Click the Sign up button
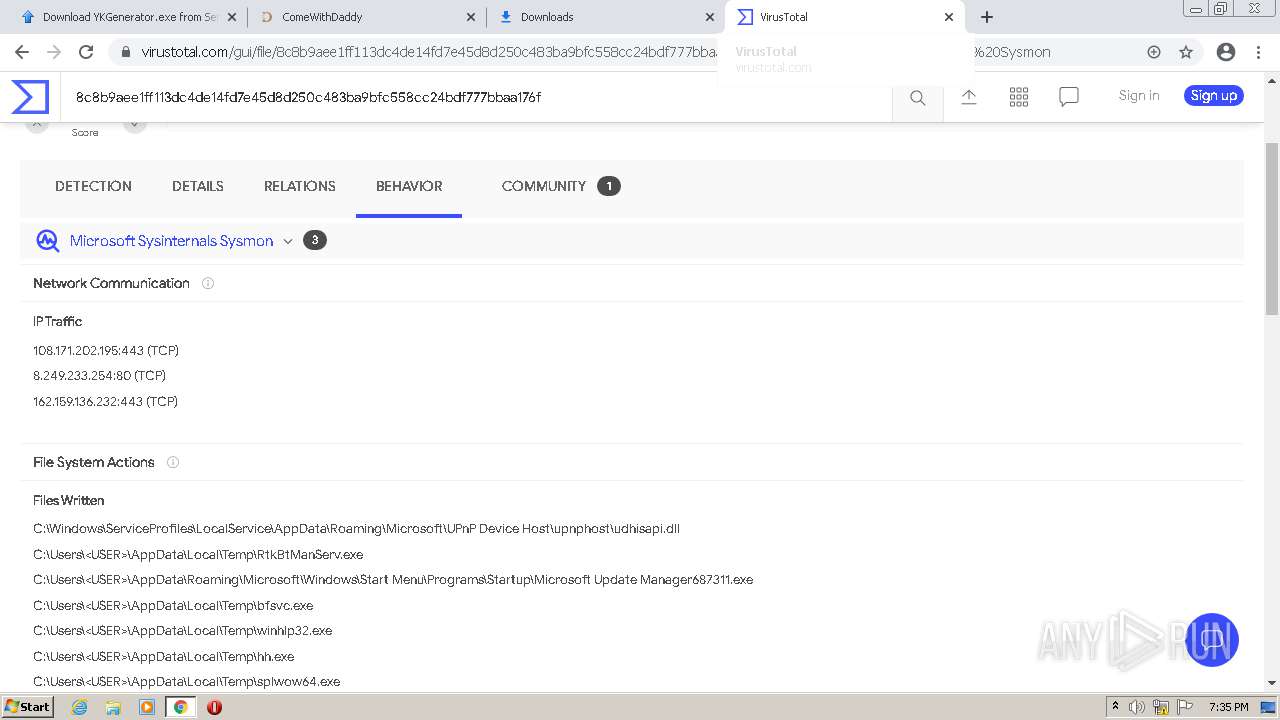Viewport: 1280px width, 720px height. point(1214,96)
